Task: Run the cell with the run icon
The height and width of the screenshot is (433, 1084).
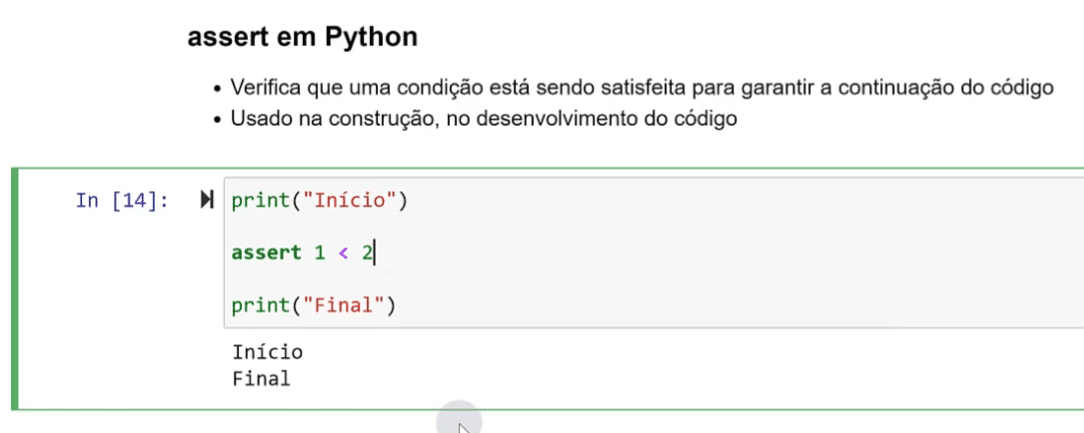Action: pyautogui.click(x=207, y=201)
